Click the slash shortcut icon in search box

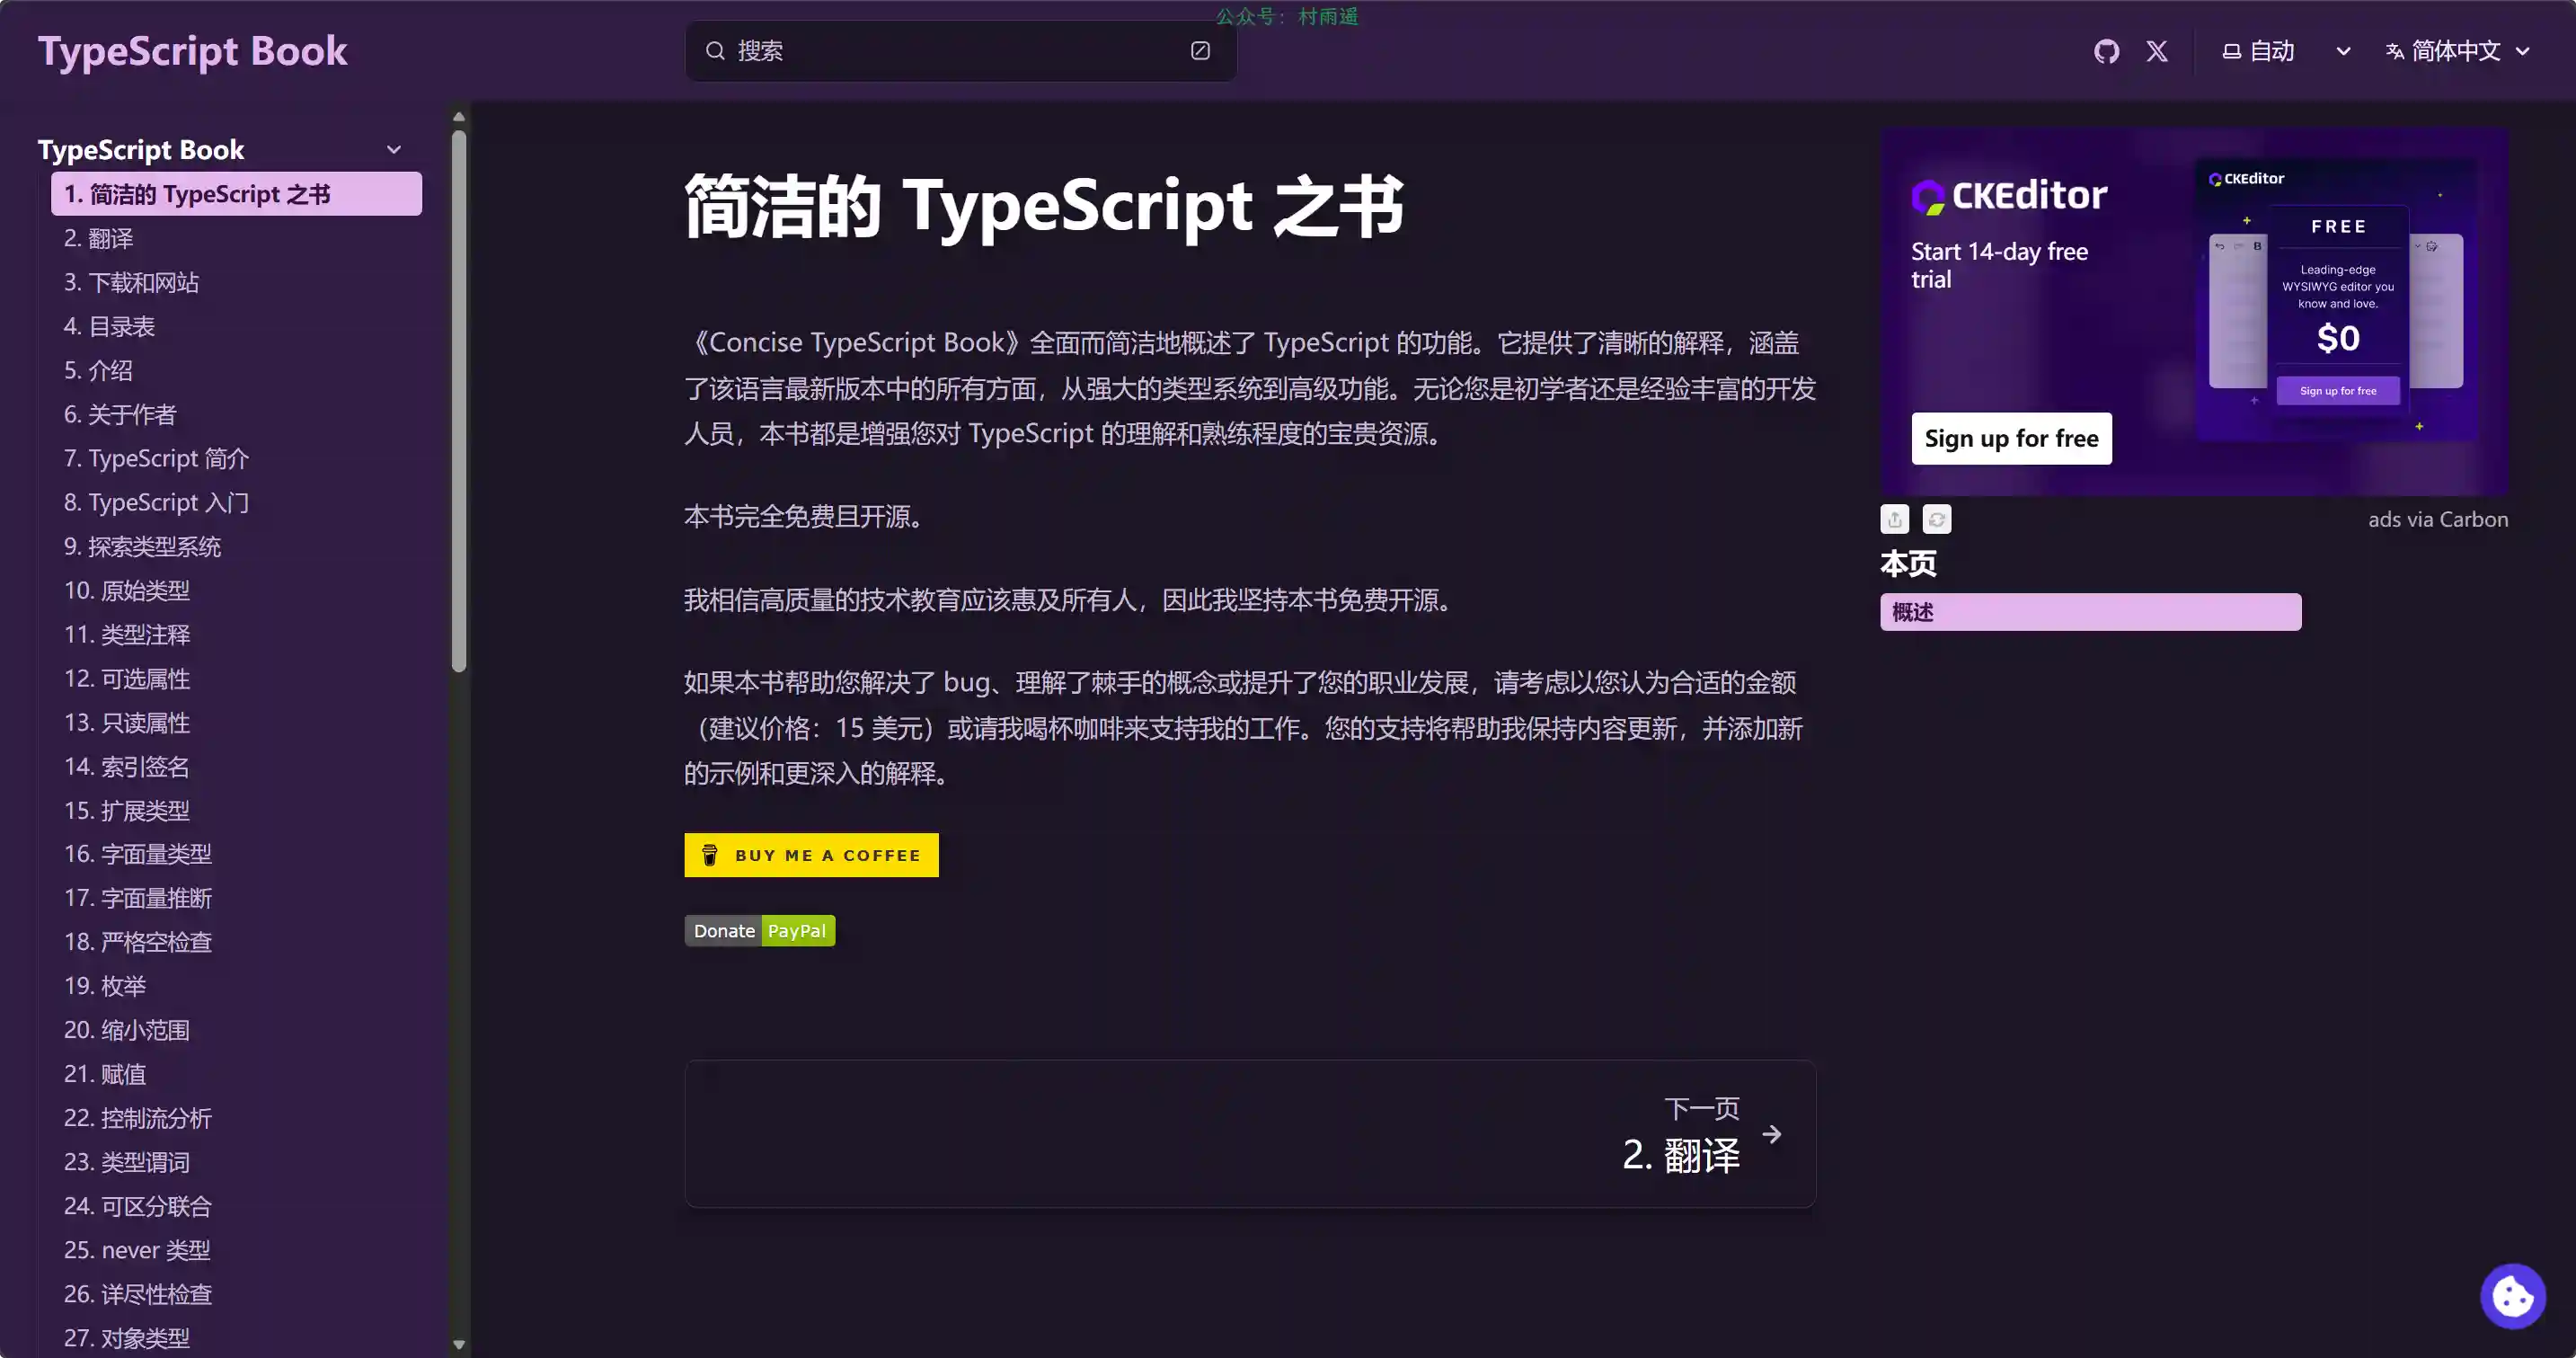pyautogui.click(x=1200, y=51)
